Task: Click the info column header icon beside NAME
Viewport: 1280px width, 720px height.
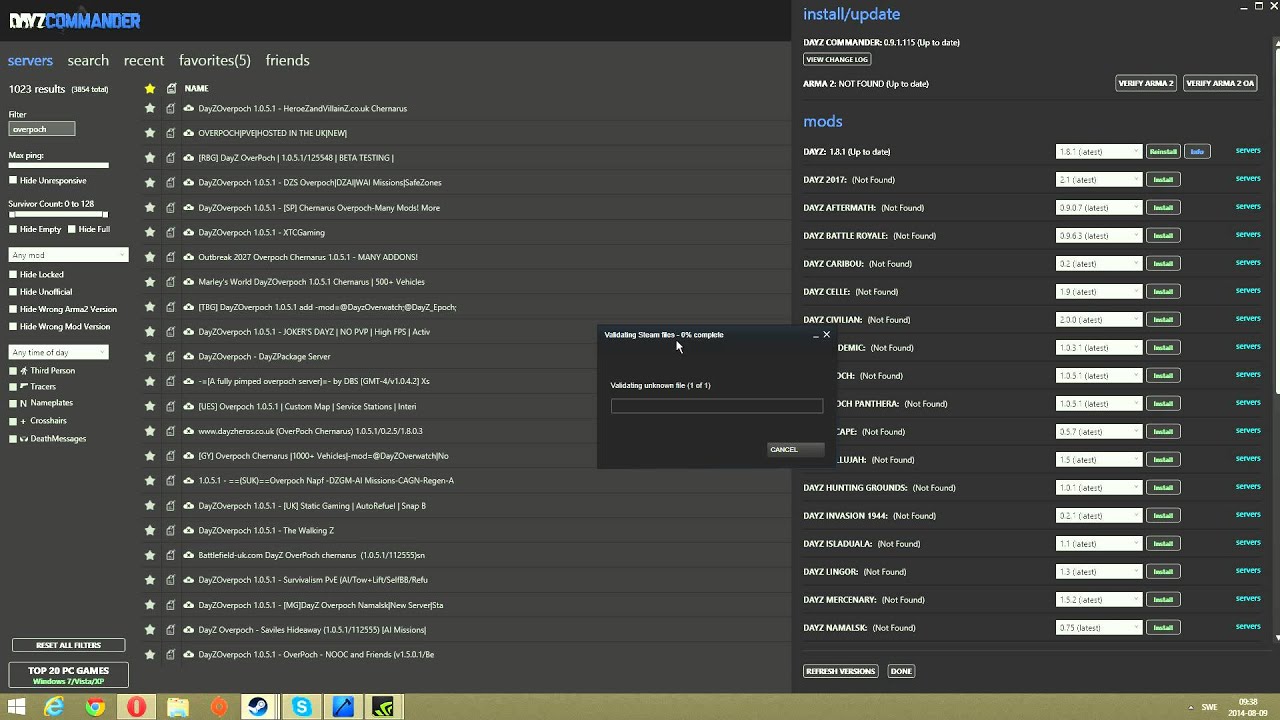Action: (171, 88)
